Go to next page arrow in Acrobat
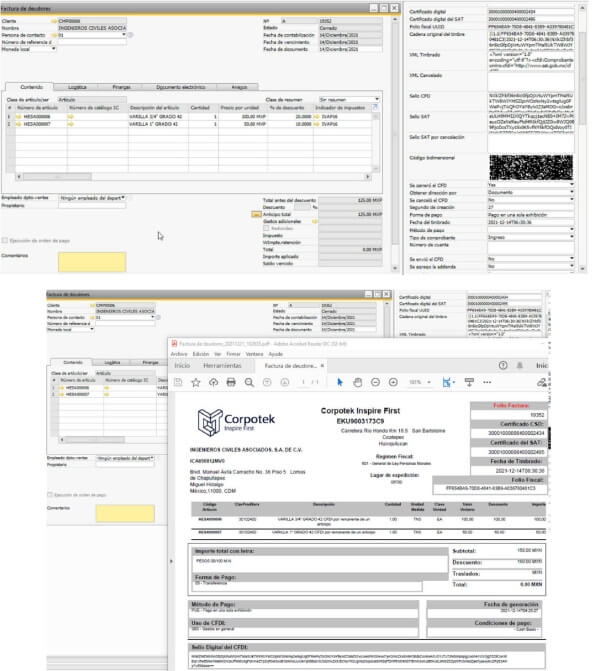 click(x=285, y=382)
